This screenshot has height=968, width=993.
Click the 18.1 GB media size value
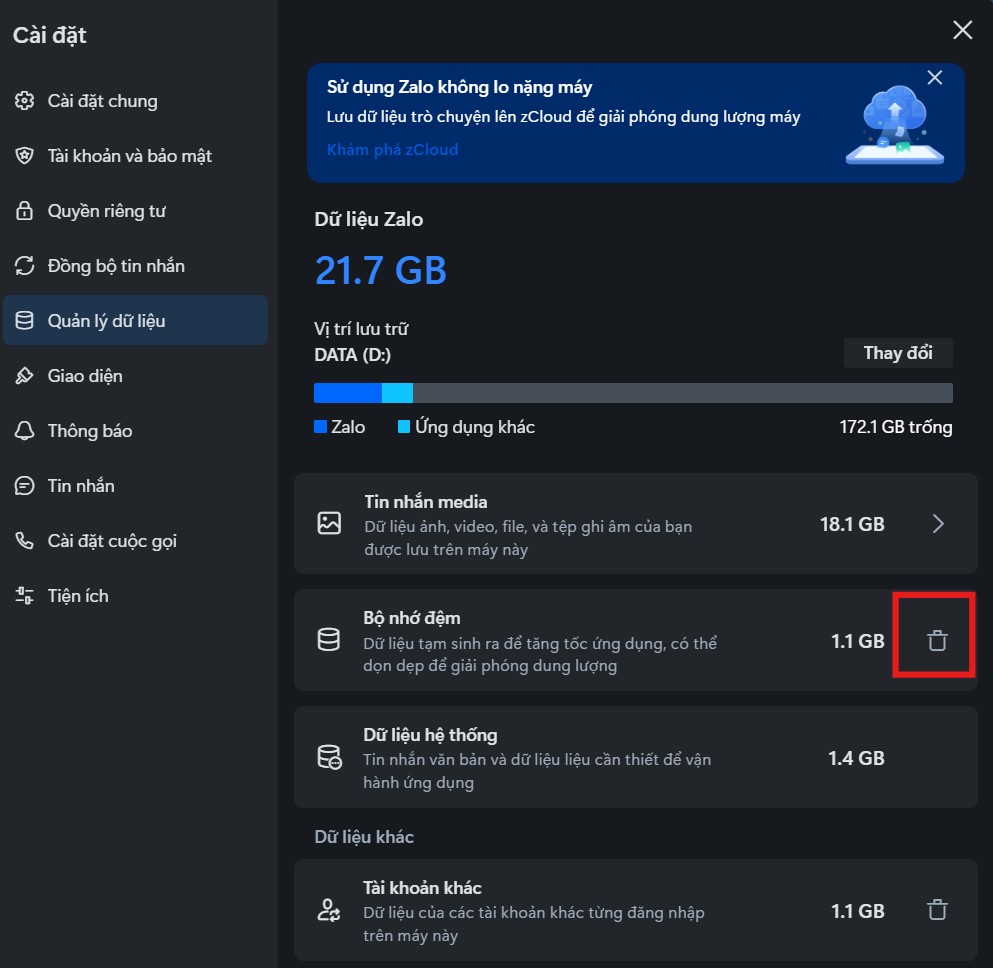pyautogui.click(x=852, y=524)
